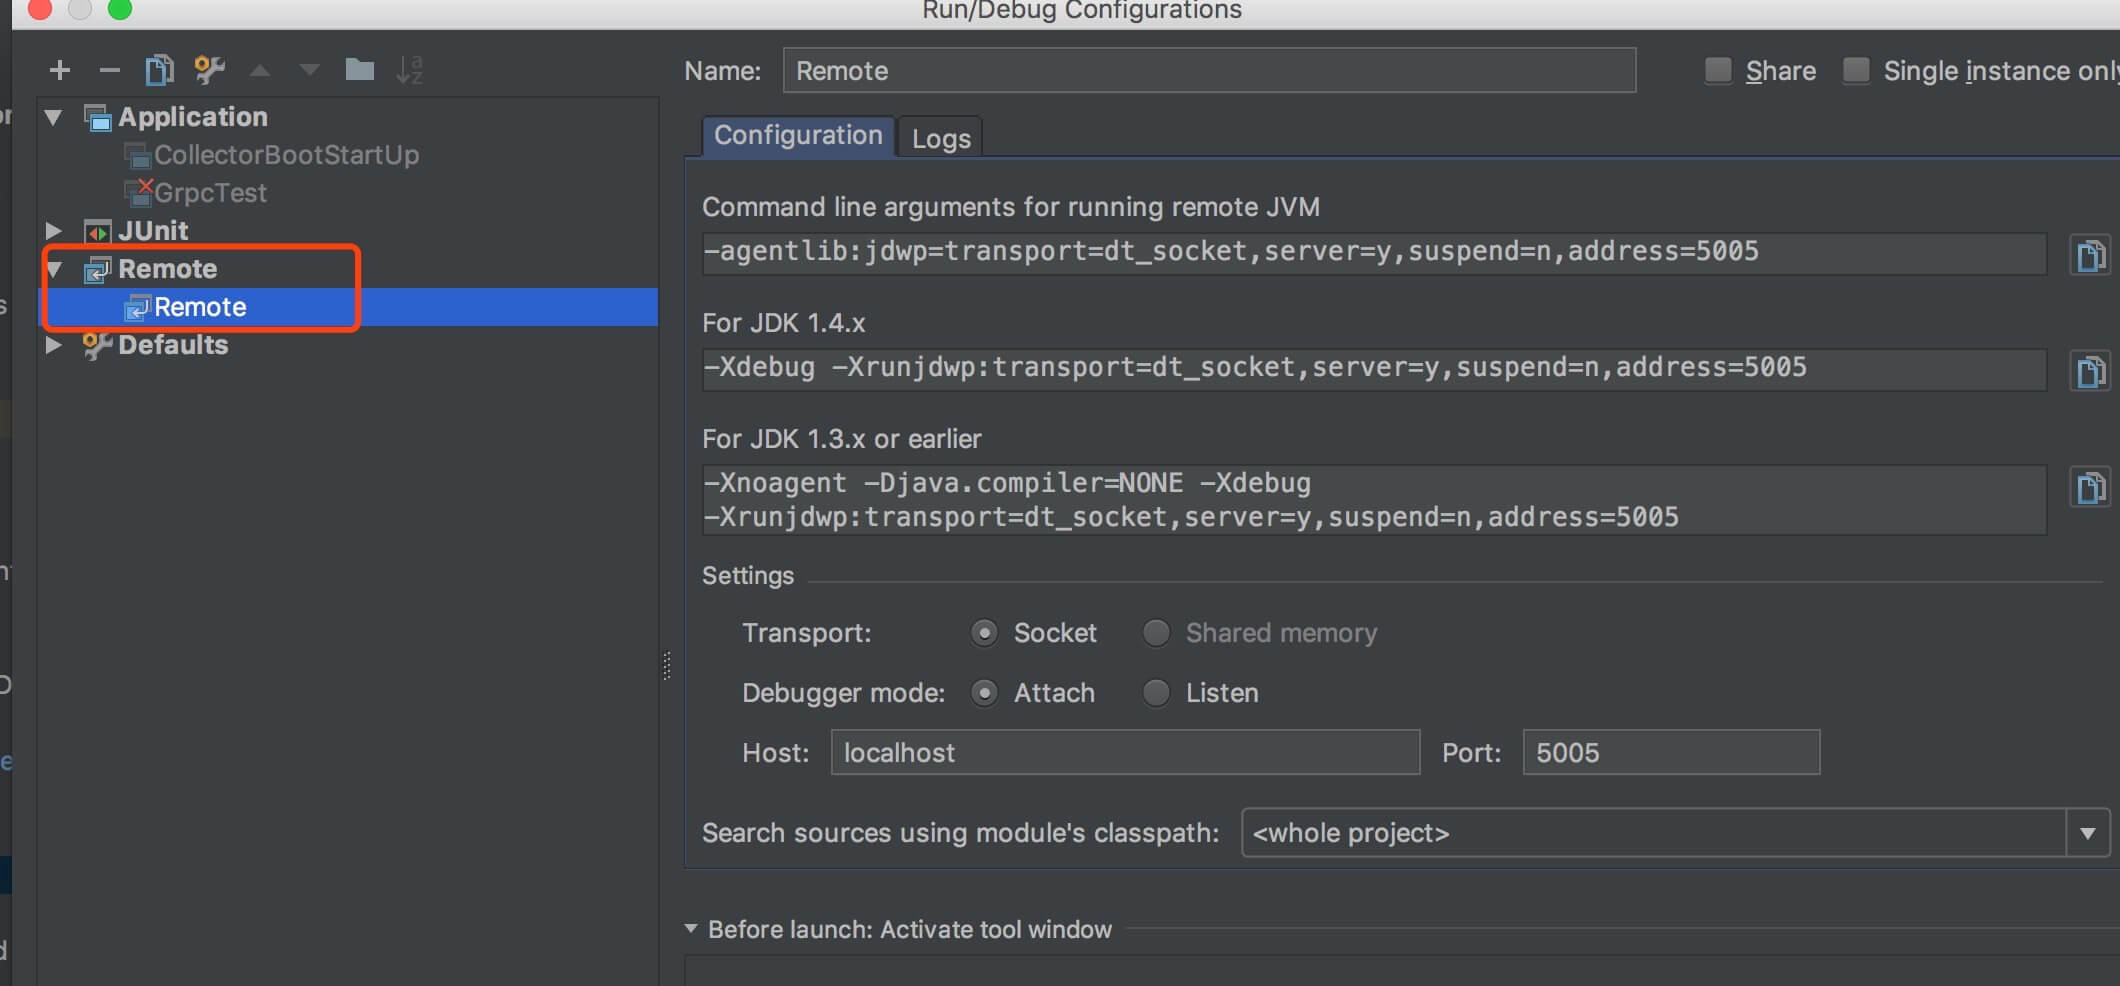
Task: Open the module classpath dropdown
Action: pyautogui.click(x=2087, y=833)
